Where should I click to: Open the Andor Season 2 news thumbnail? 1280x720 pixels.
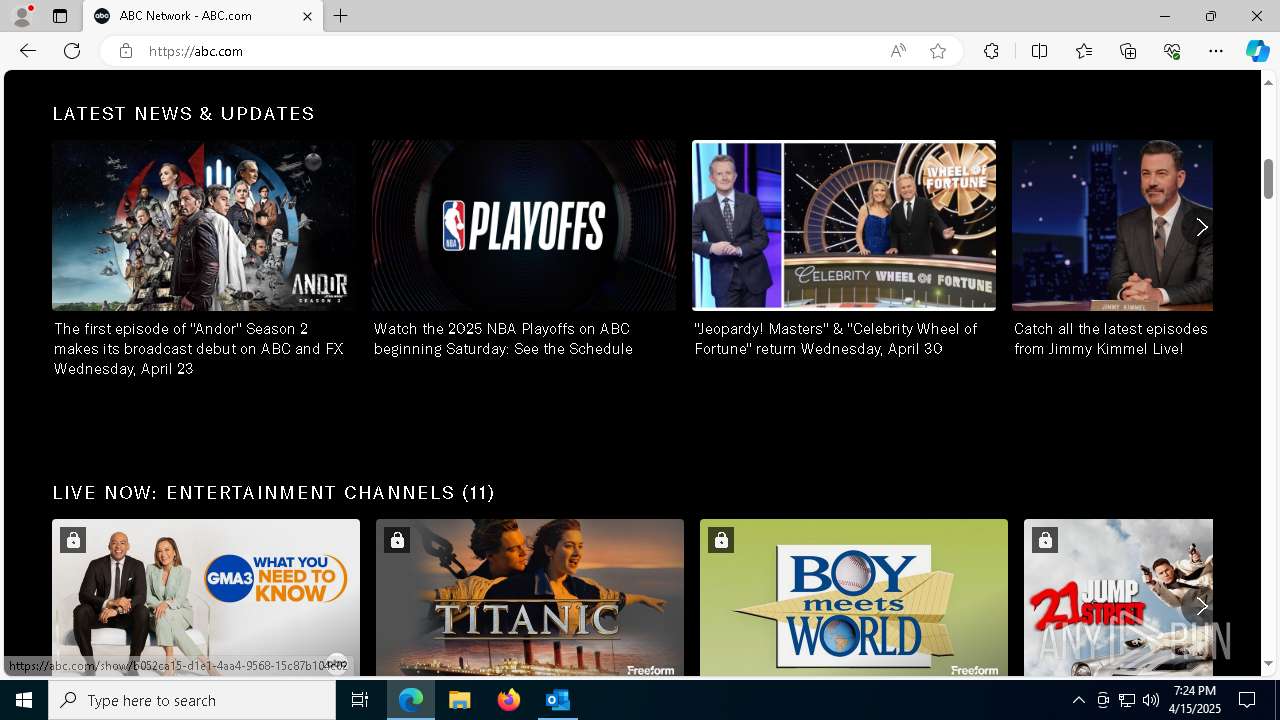tap(204, 225)
